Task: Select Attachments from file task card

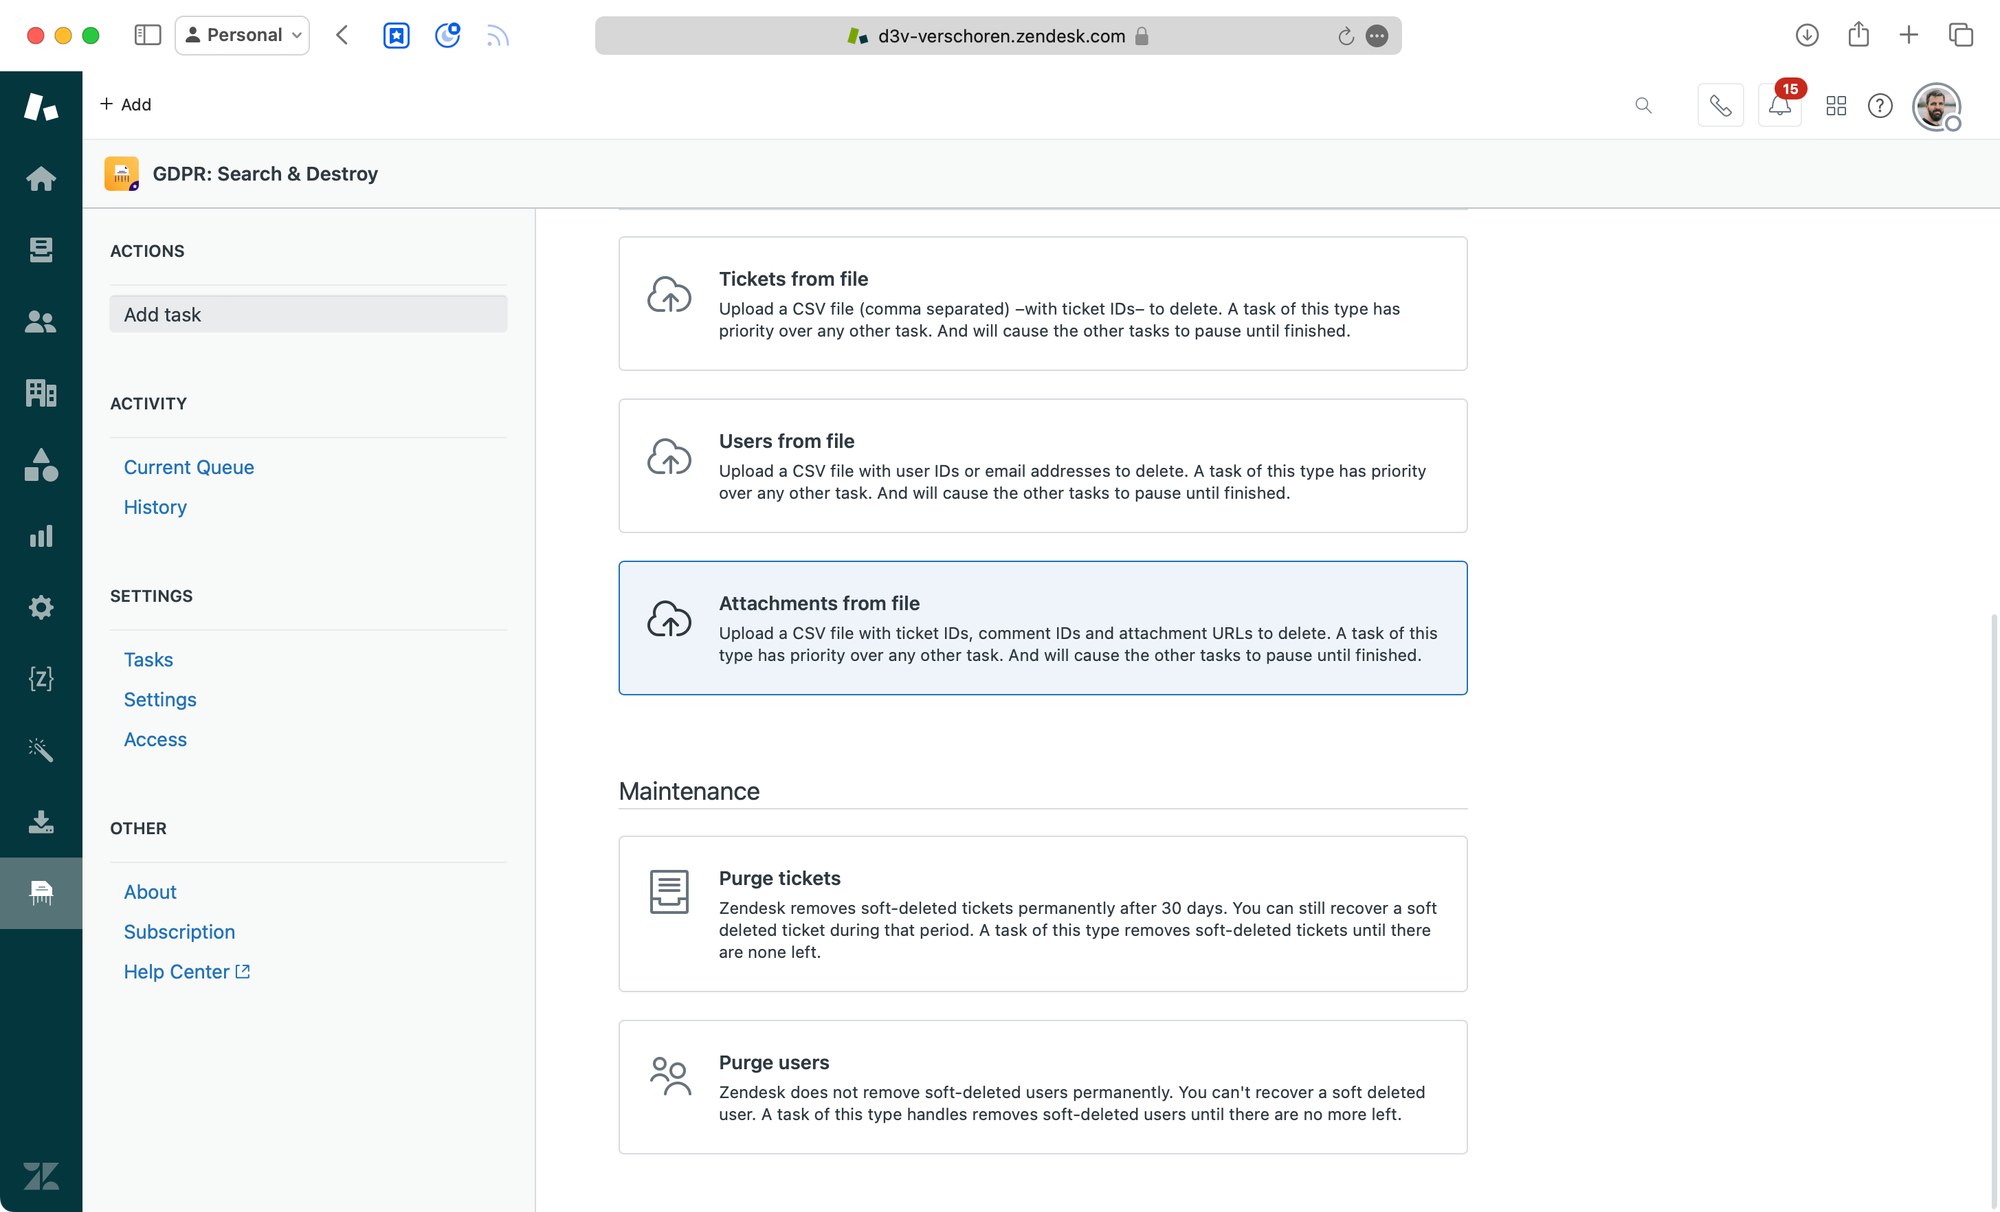Action: [1042, 628]
